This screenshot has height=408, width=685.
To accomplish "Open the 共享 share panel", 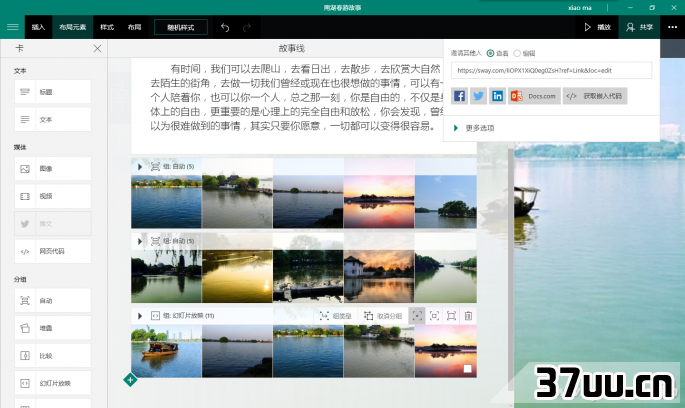I will click(639, 27).
